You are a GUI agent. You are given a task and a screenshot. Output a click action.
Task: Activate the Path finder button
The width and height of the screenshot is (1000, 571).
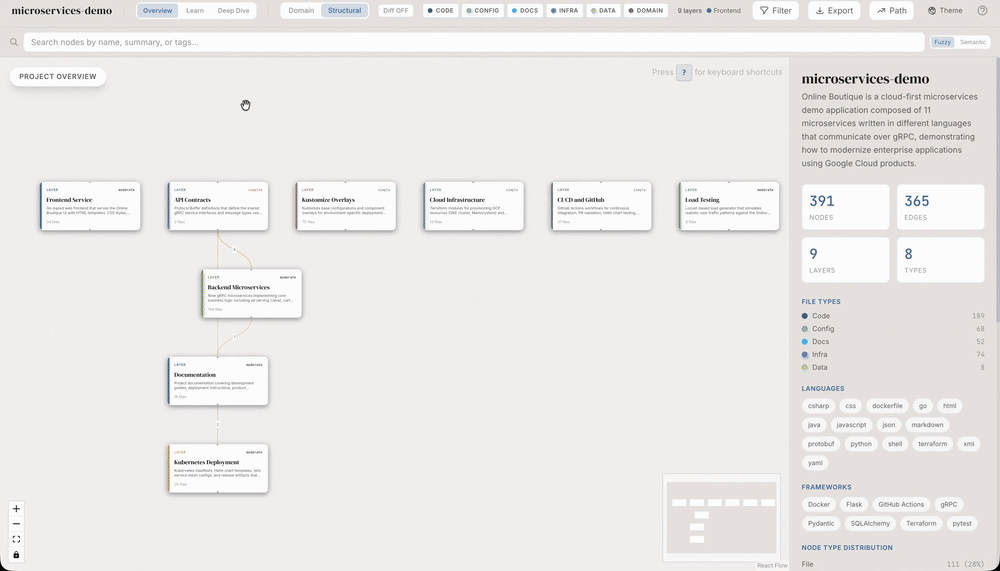coord(892,10)
